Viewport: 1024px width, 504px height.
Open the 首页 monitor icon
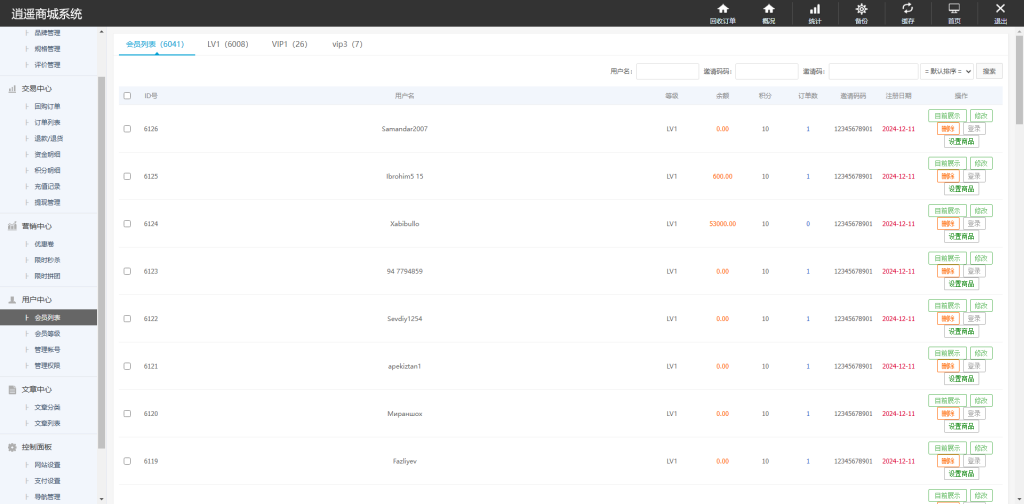pos(954,9)
